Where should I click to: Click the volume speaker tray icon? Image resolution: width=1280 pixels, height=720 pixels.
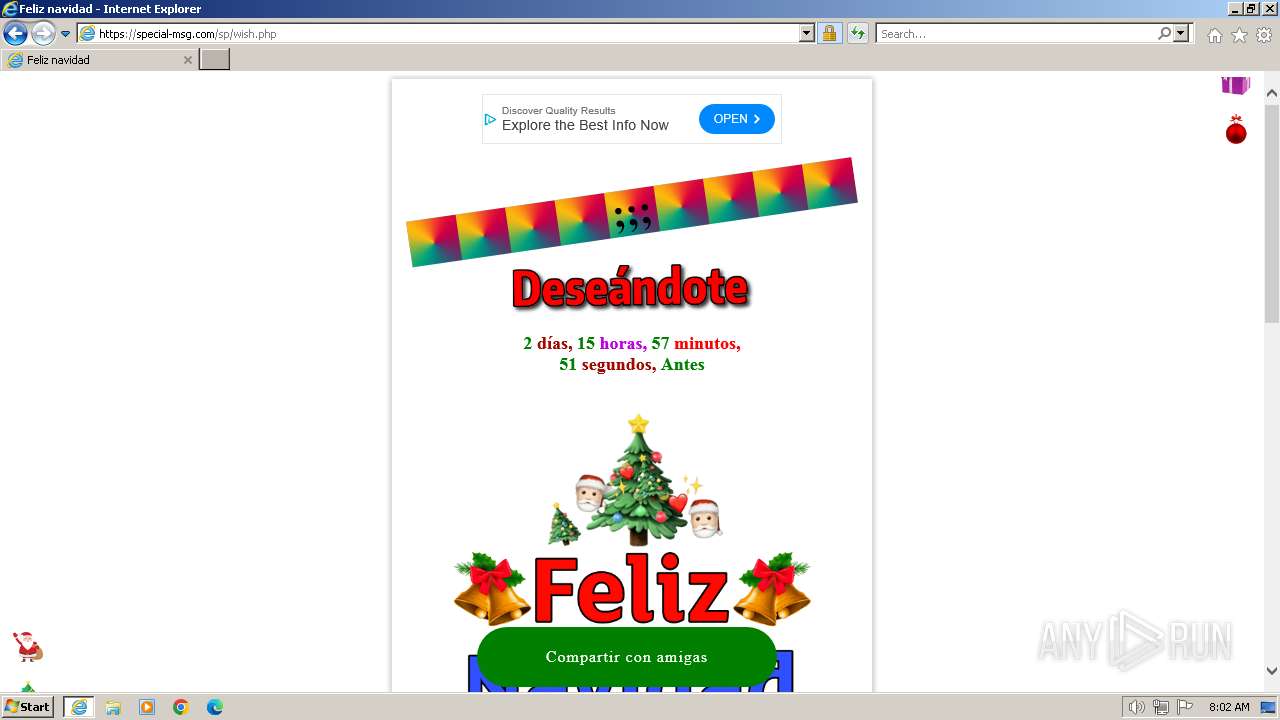click(1137, 707)
